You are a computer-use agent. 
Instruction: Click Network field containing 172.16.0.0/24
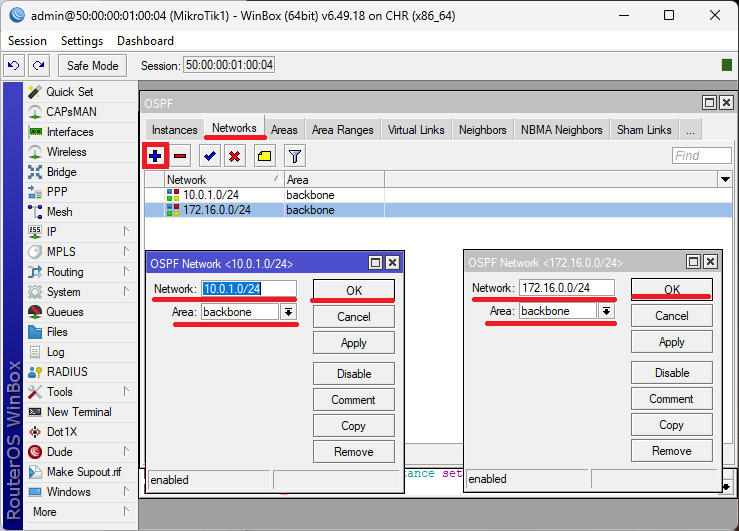pyautogui.click(x=566, y=288)
